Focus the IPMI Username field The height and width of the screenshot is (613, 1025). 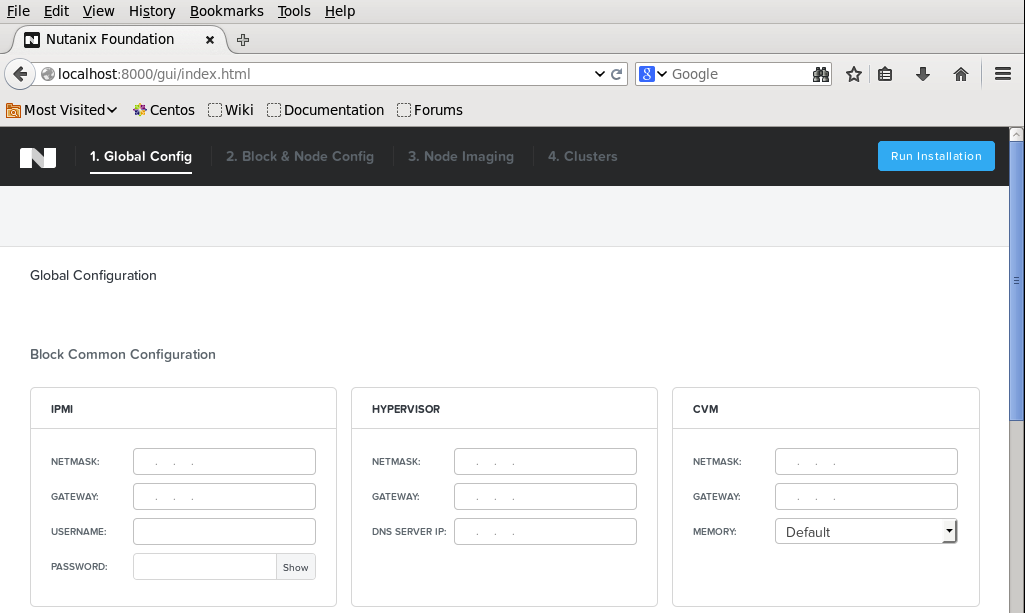click(x=224, y=531)
